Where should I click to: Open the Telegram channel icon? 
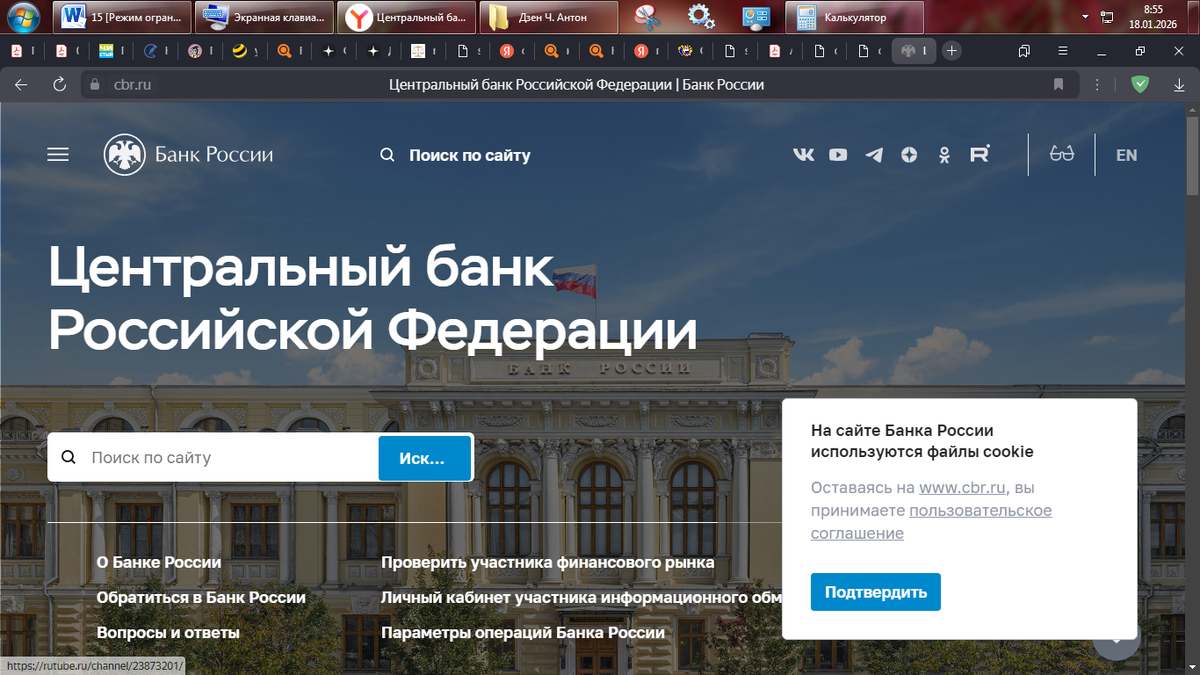pos(874,155)
